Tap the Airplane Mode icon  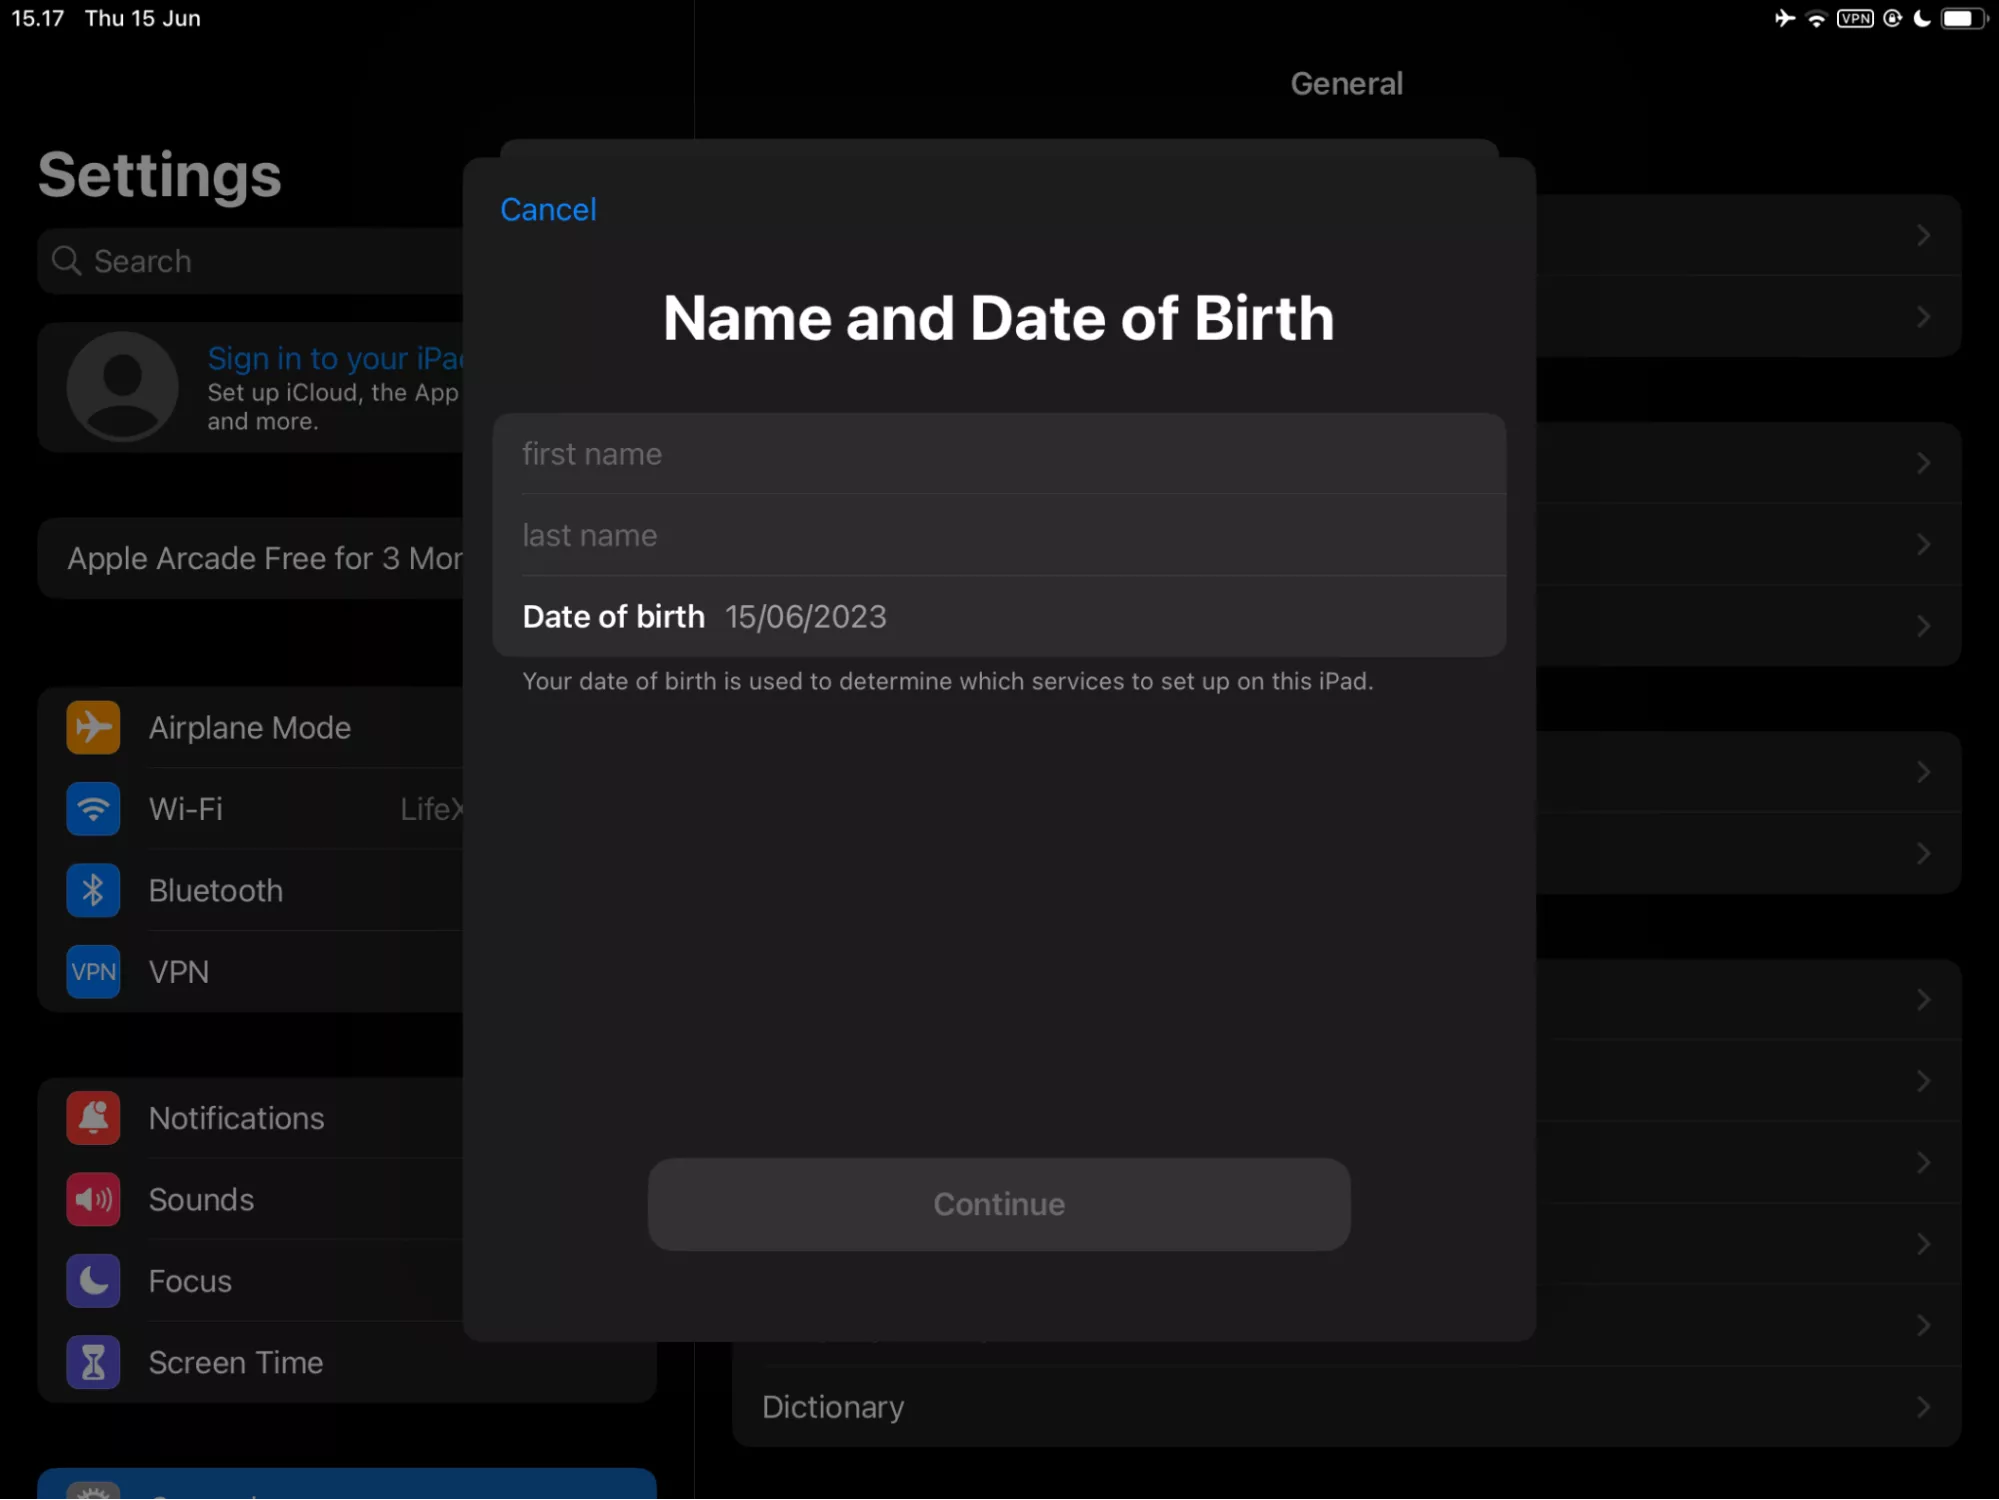click(95, 726)
